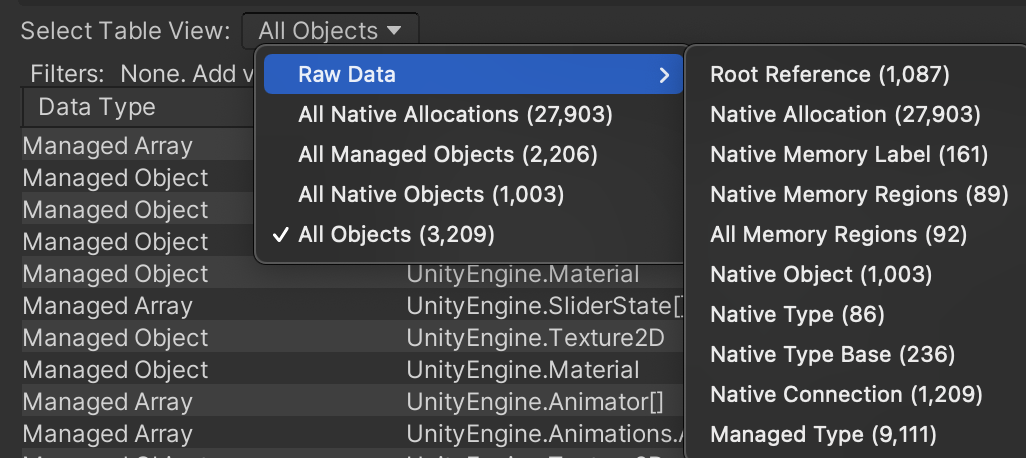
Task: Select the UnityEngine.Animator[] managed array row
Action: pyautogui.click(x=534, y=402)
